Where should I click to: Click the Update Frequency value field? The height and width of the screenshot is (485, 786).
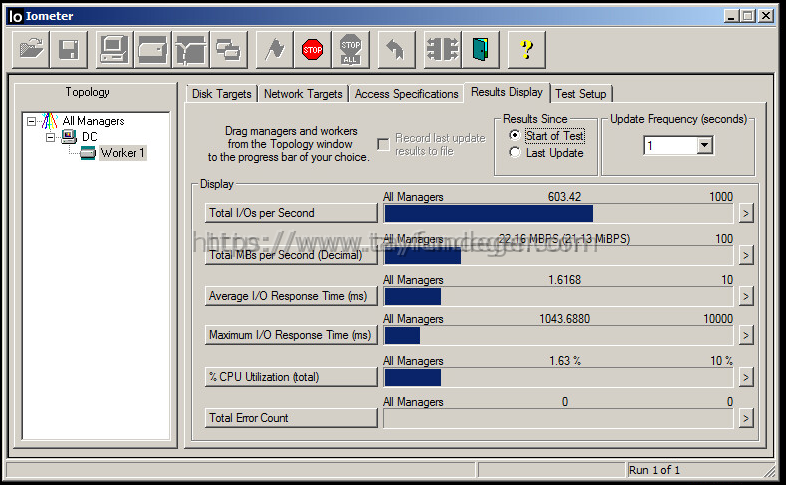pos(670,145)
